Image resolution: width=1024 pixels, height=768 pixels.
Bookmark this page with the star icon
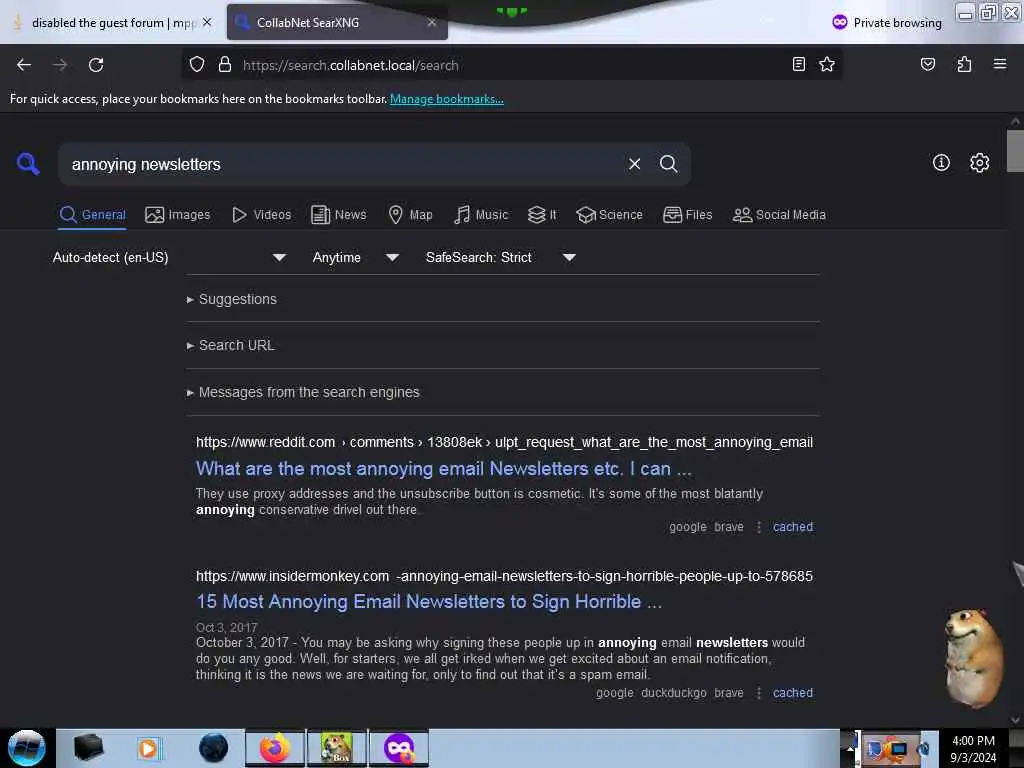[x=827, y=64]
